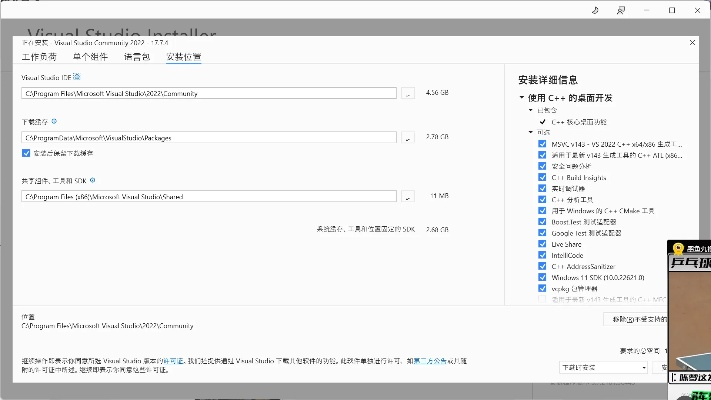Uncheck C++ Build Insights
Viewport: 711px width, 400px height.
(542, 177)
